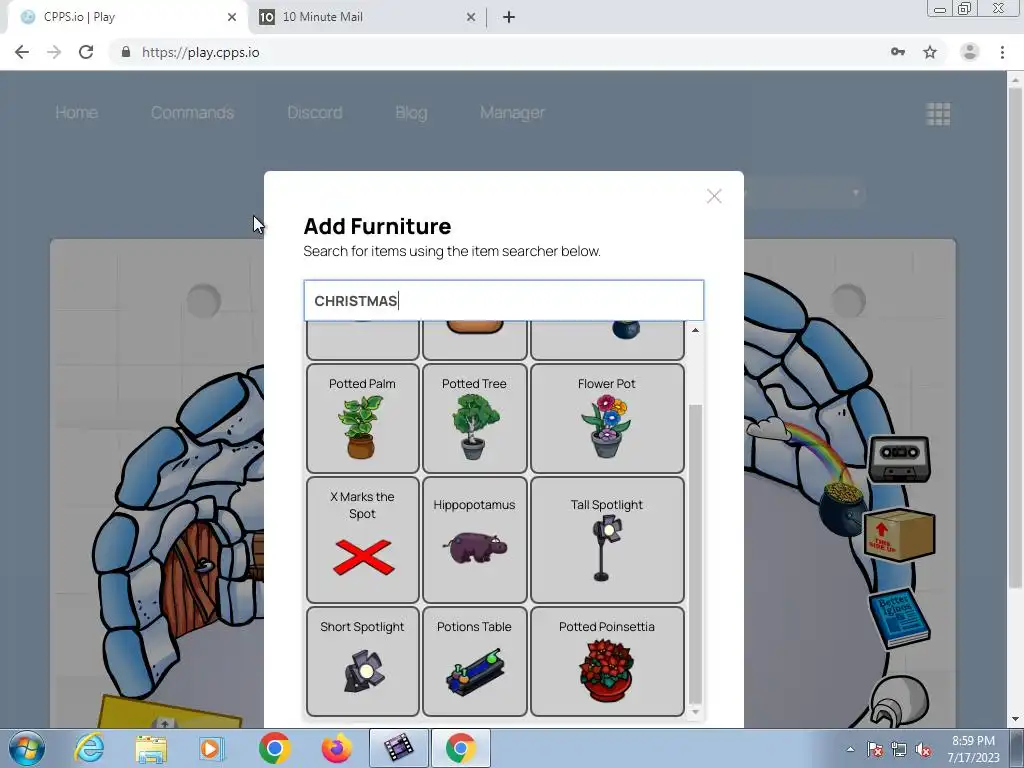This screenshot has height=768, width=1024.
Task: Open the network tray icon
Action: (x=899, y=749)
